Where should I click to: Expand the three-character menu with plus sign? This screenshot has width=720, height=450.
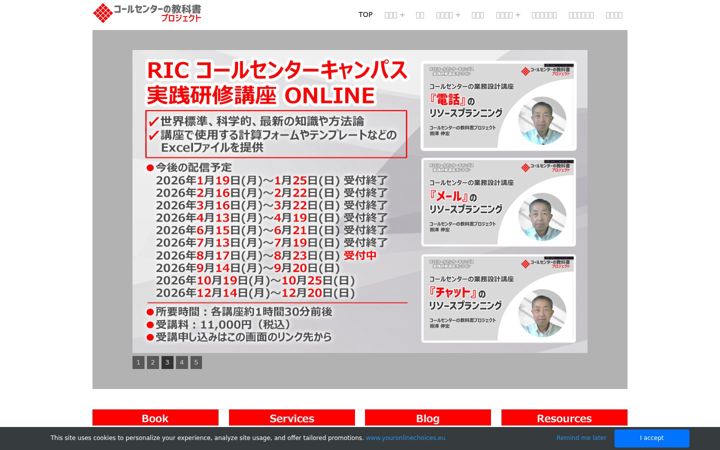tap(394, 15)
